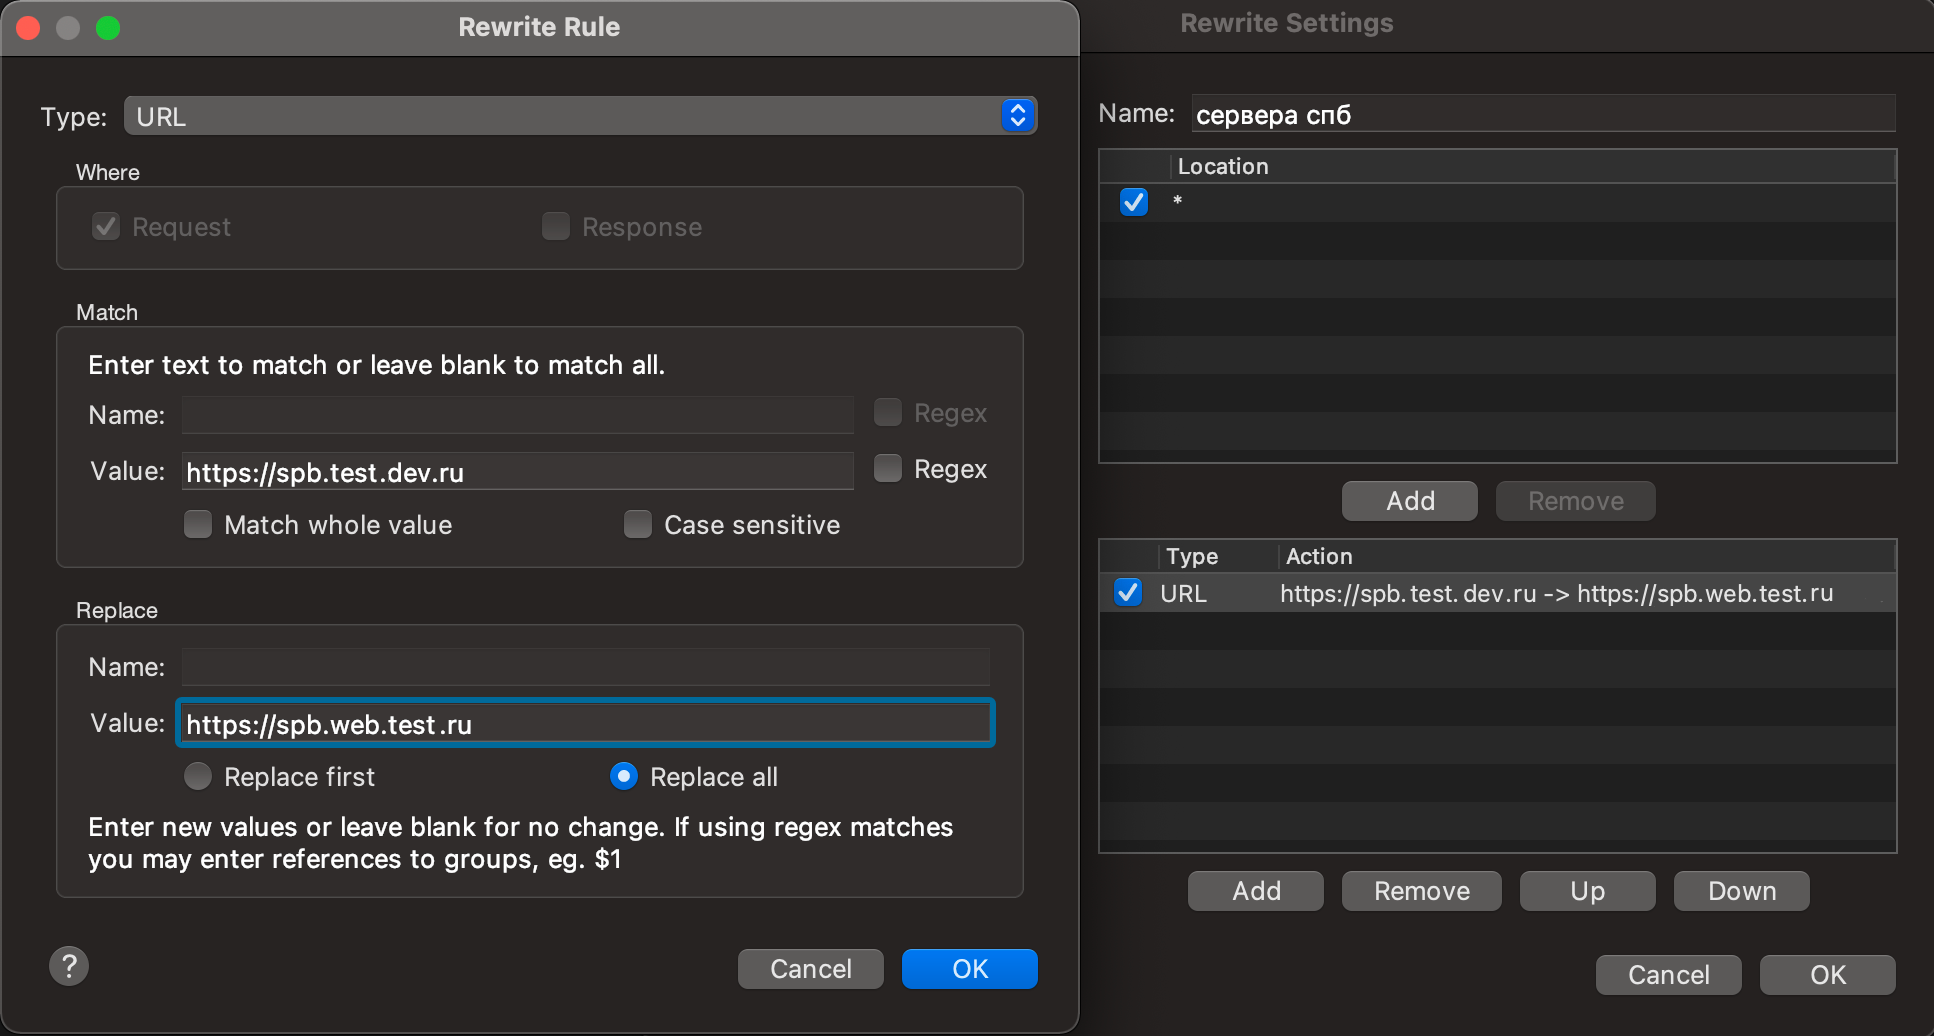Screen dimensions: 1934x1036
Task: Click OK in Rewrite Settings window
Action: [x=1828, y=975]
